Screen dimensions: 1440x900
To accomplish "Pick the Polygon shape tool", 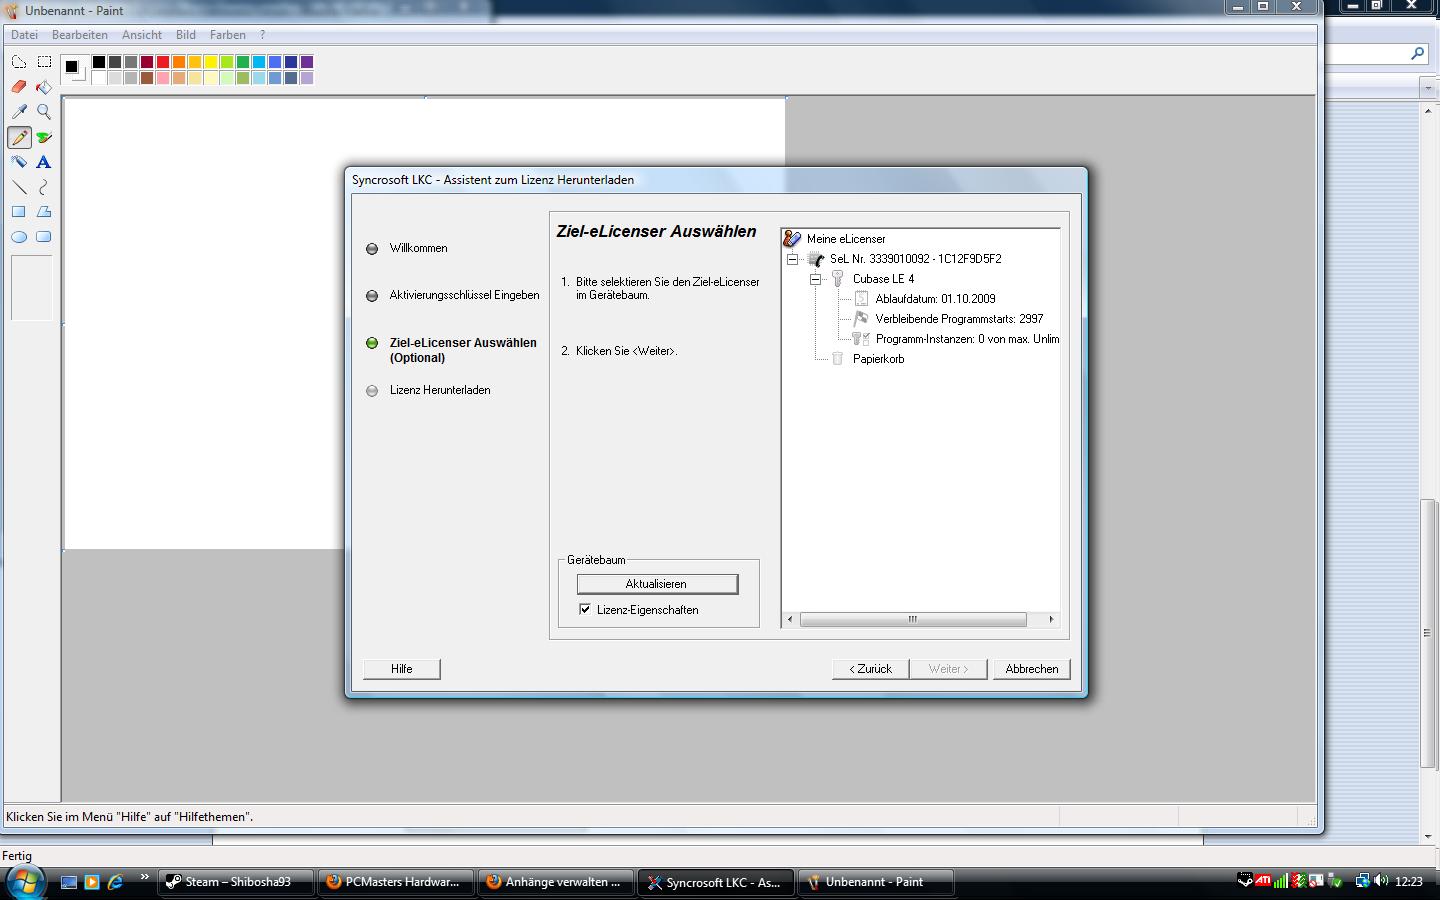I will click(44, 212).
